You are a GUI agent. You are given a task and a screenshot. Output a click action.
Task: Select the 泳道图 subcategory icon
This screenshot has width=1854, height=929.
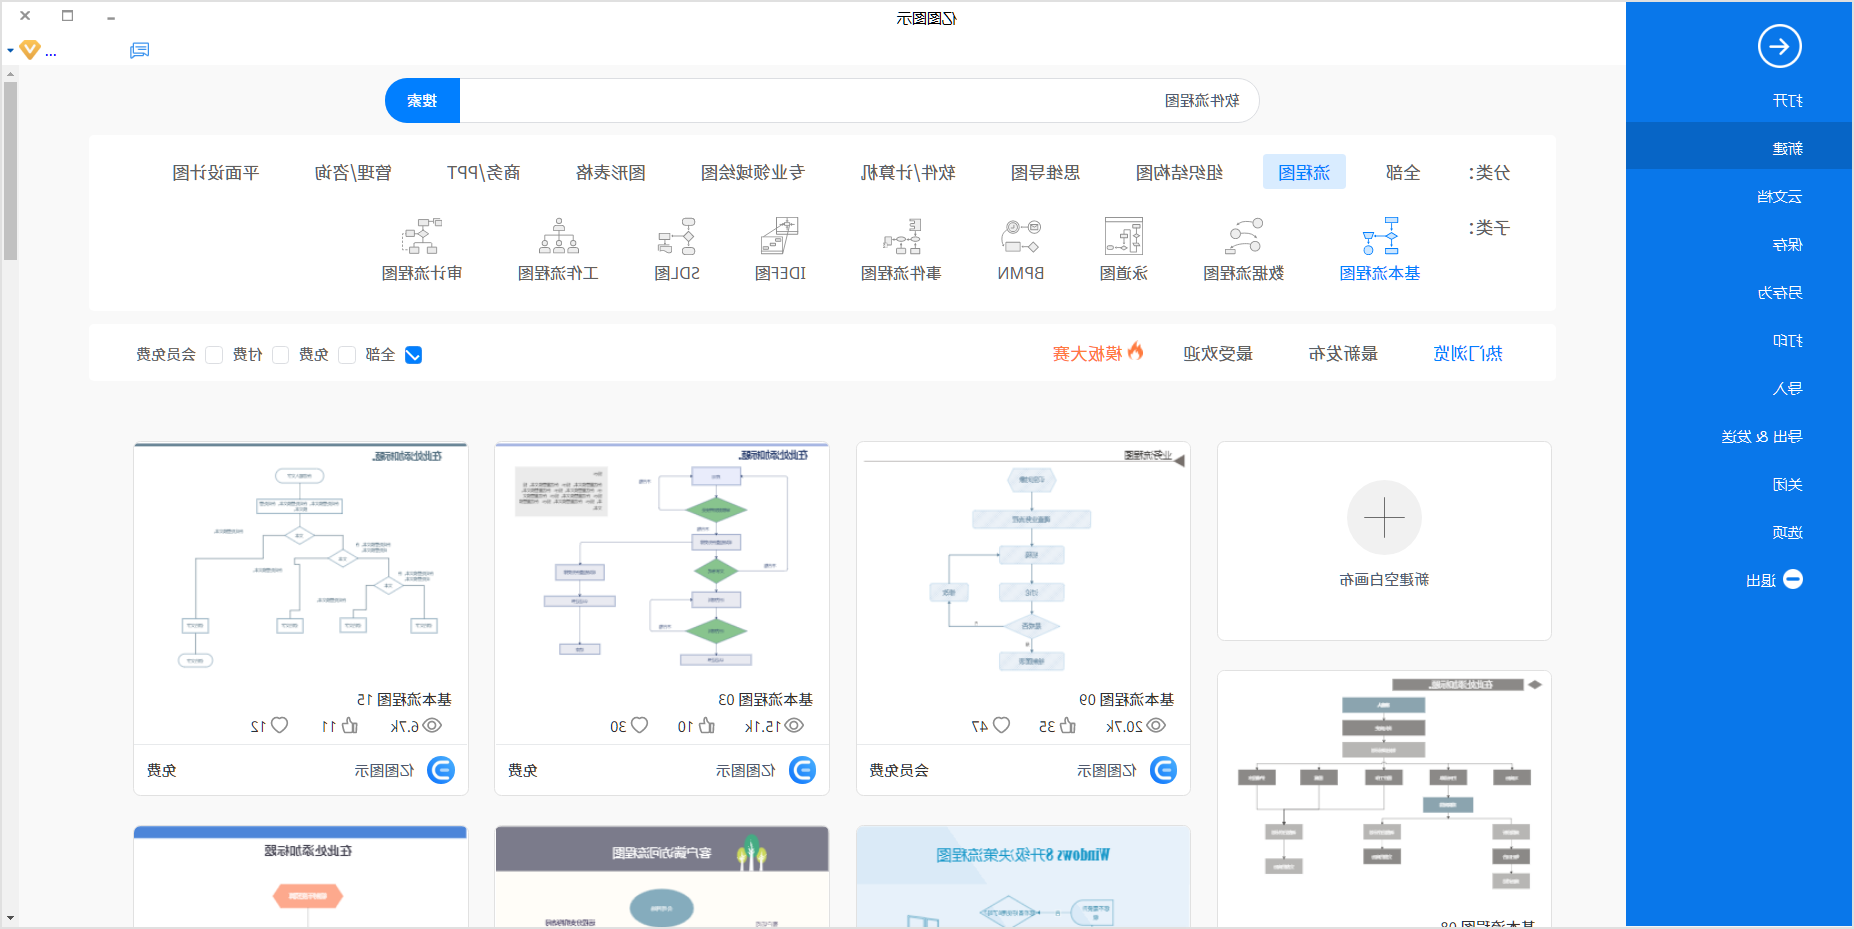[x=1124, y=237]
